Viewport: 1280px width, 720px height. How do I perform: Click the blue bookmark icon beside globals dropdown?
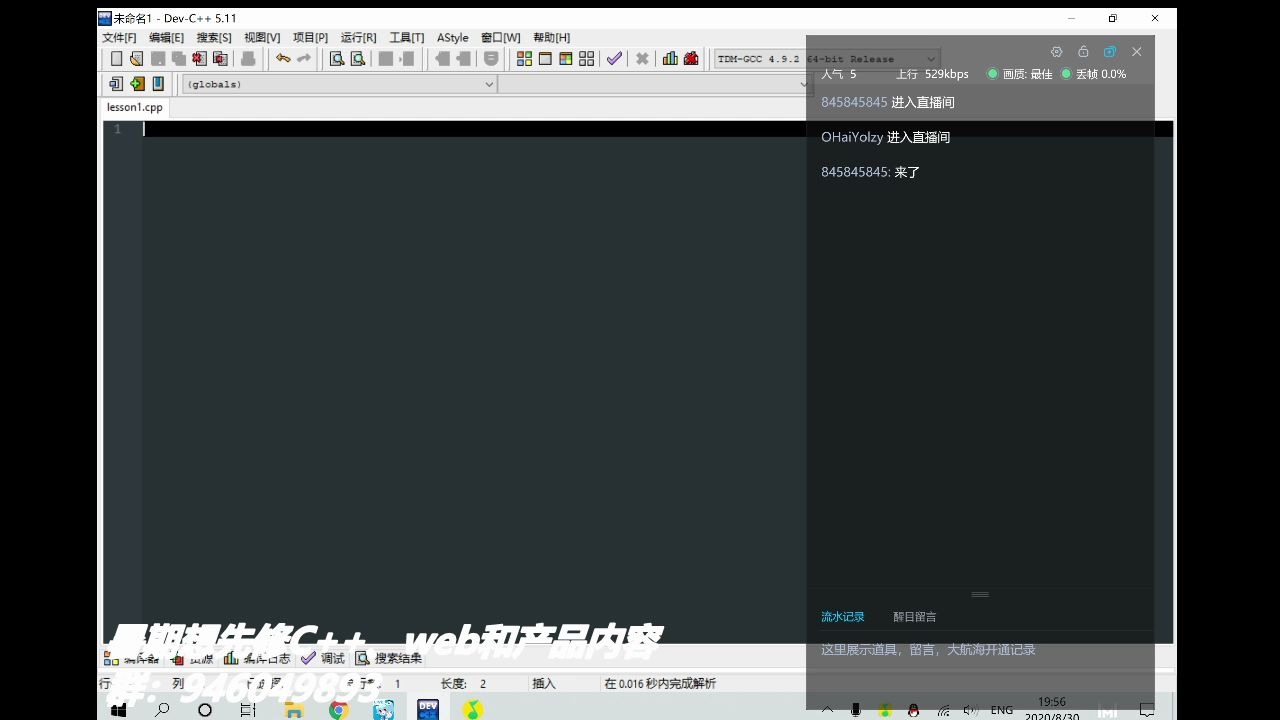pyautogui.click(x=158, y=84)
